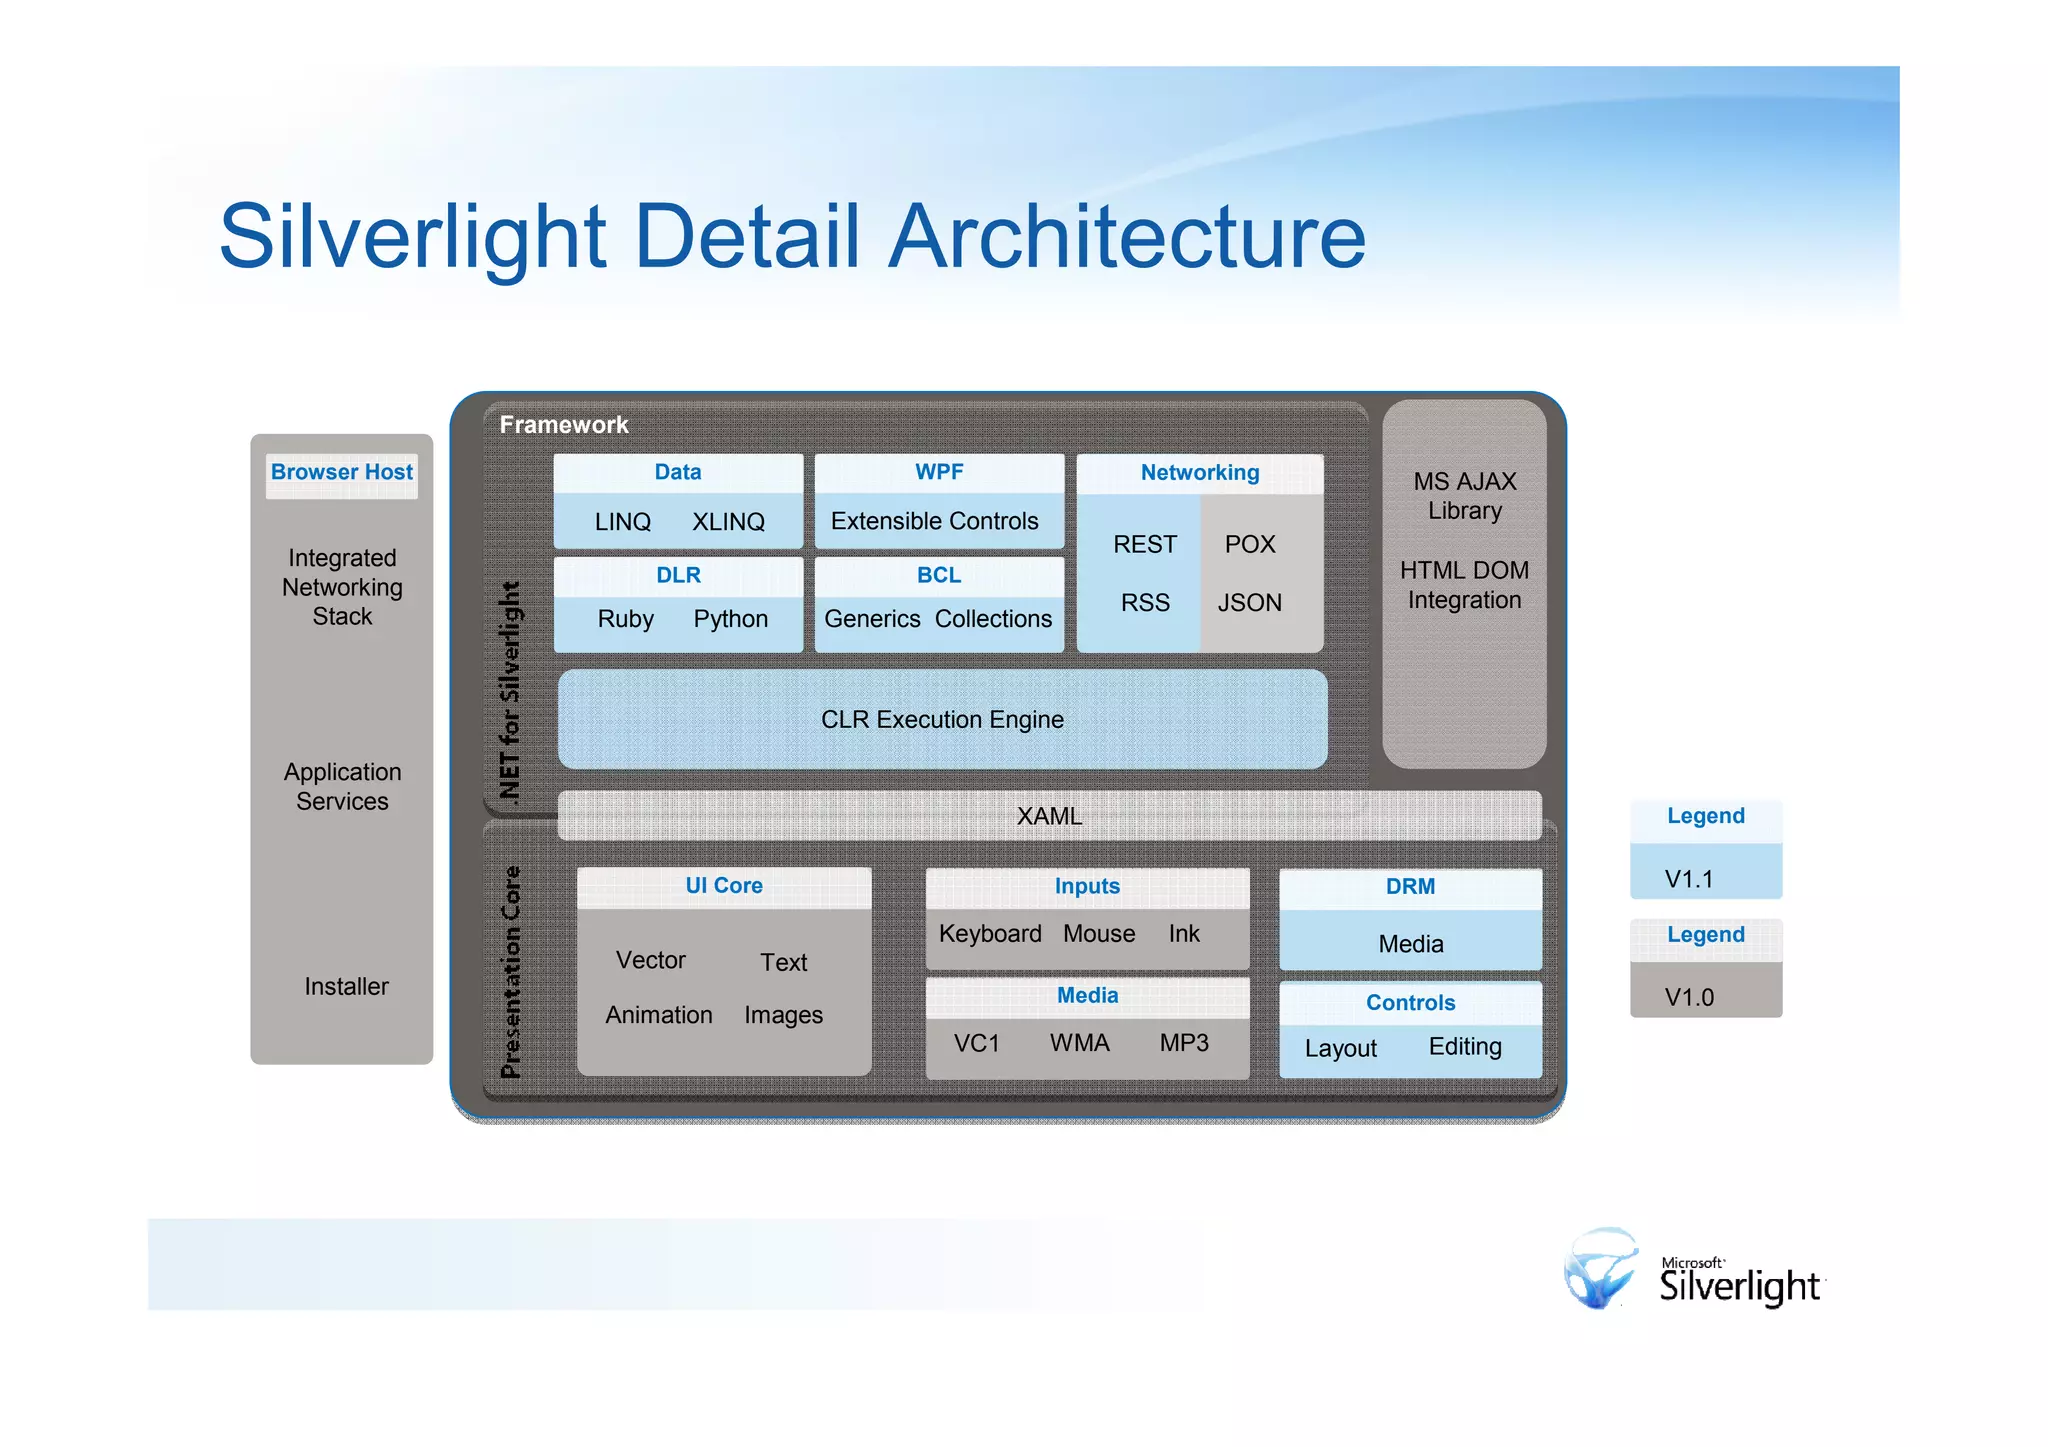Click the CLR Execution Engine block

click(942, 720)
